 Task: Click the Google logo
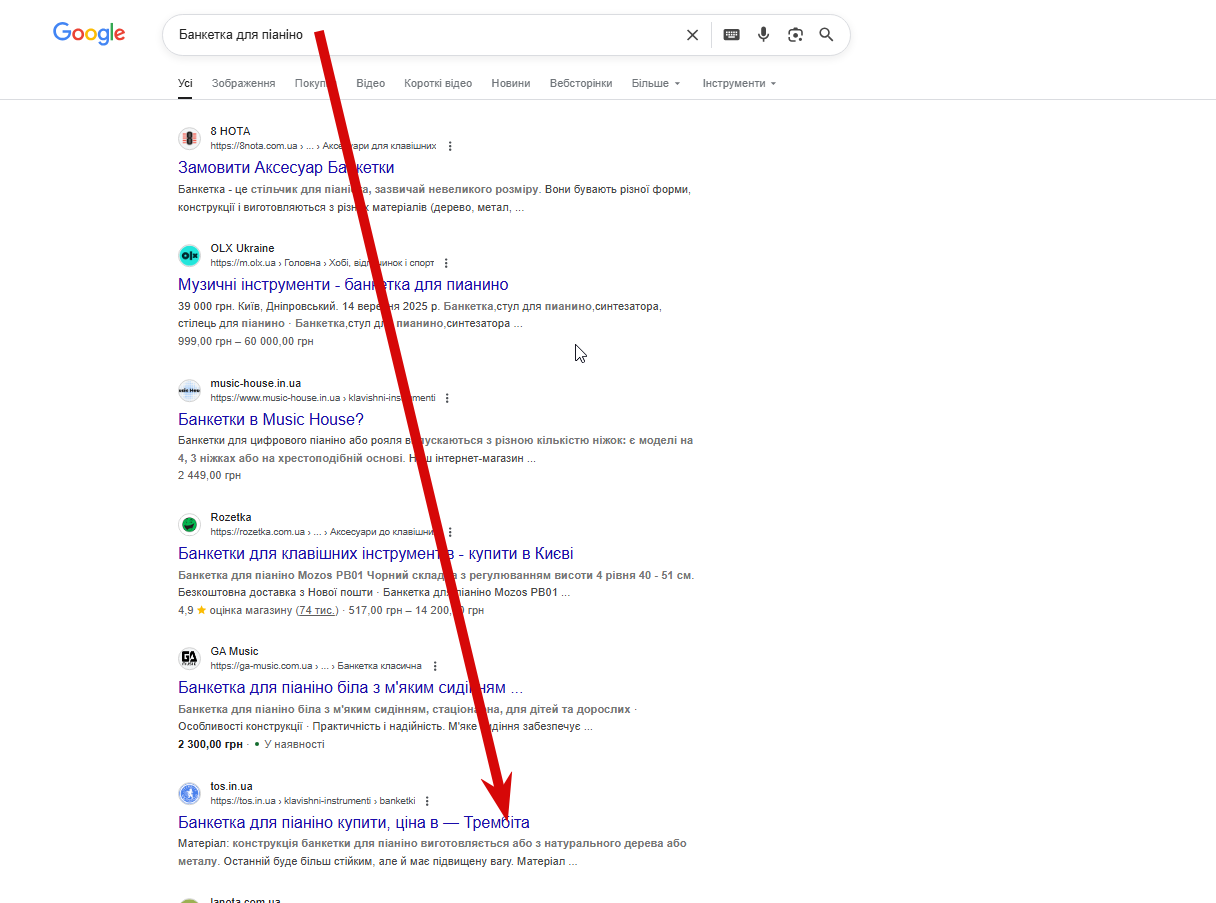click(x=89, y=34)
